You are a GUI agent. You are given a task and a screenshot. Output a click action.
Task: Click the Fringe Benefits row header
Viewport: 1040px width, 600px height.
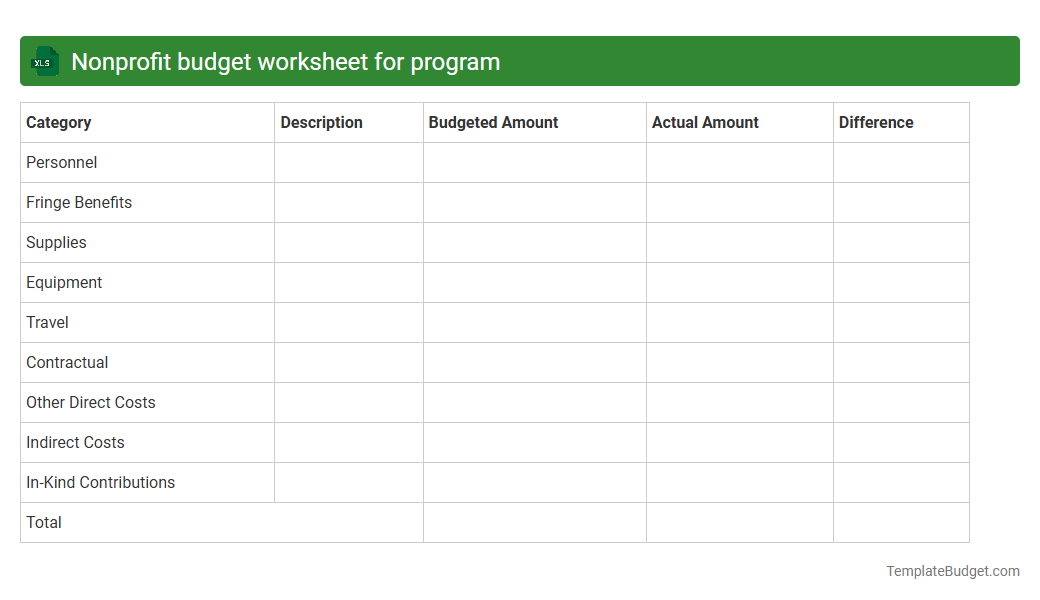78,202
